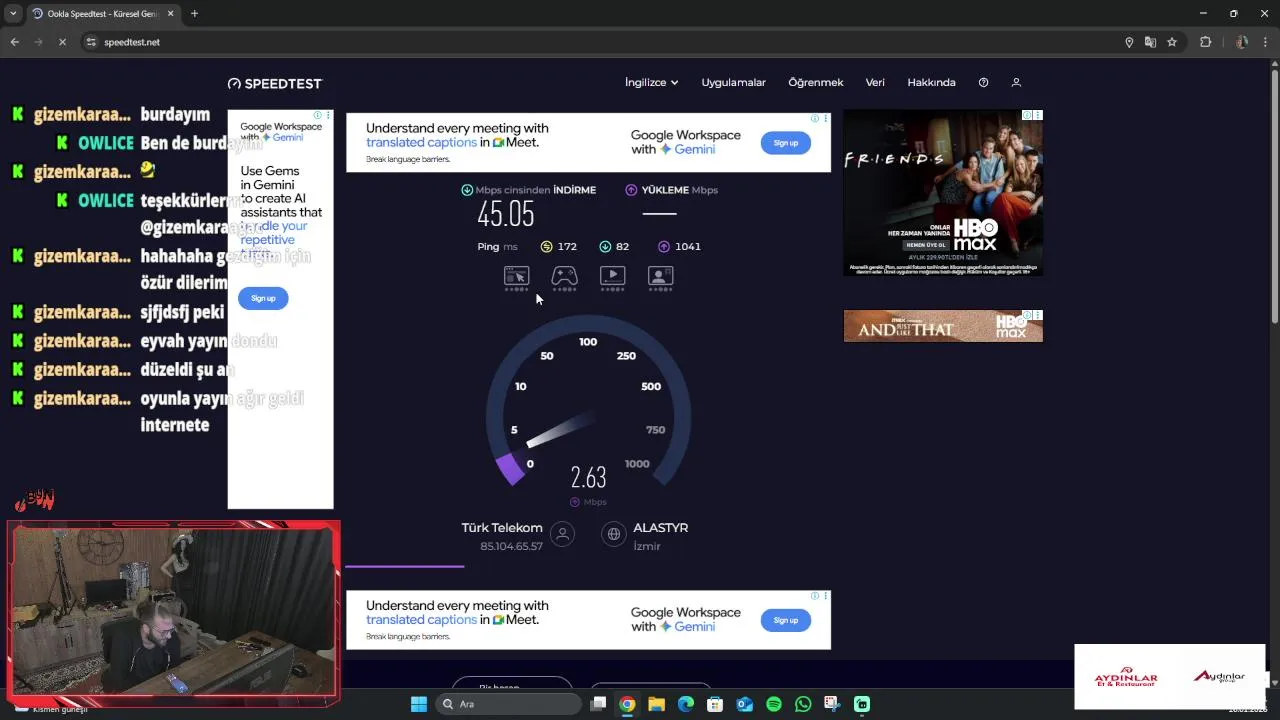This screenshot has height=720, width=1280.
Task: Open the Uygulamalar menu
Action: tap(733, 83)
